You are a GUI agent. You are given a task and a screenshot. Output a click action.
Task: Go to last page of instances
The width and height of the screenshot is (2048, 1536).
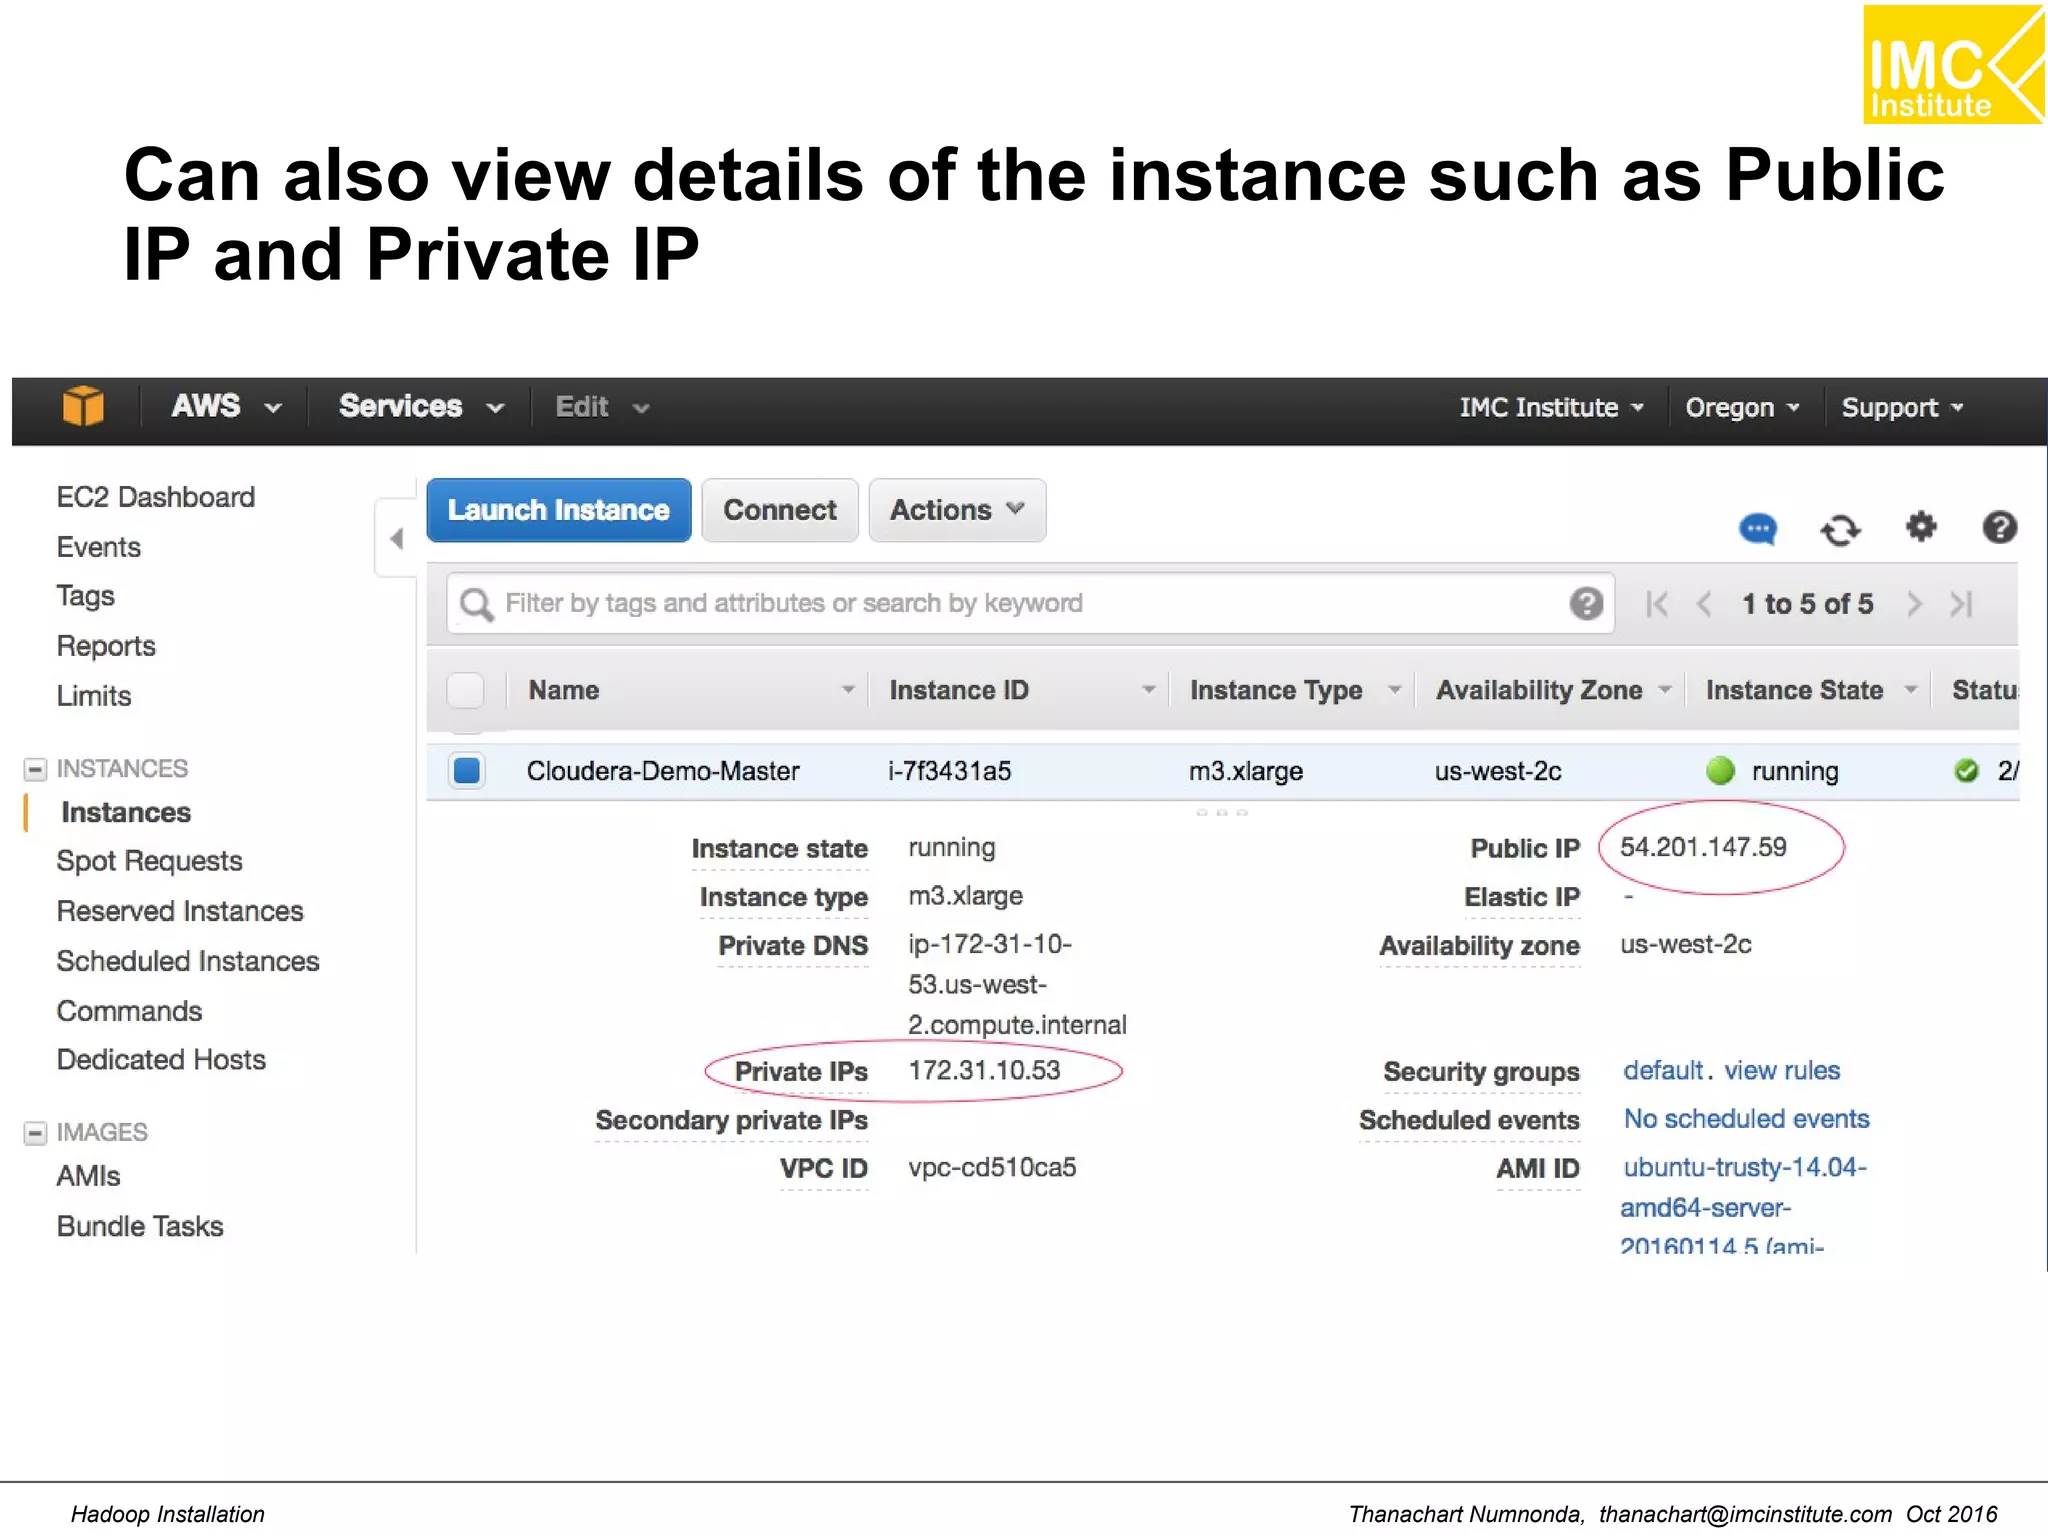pyautogui.click(x=1961, y=604)
